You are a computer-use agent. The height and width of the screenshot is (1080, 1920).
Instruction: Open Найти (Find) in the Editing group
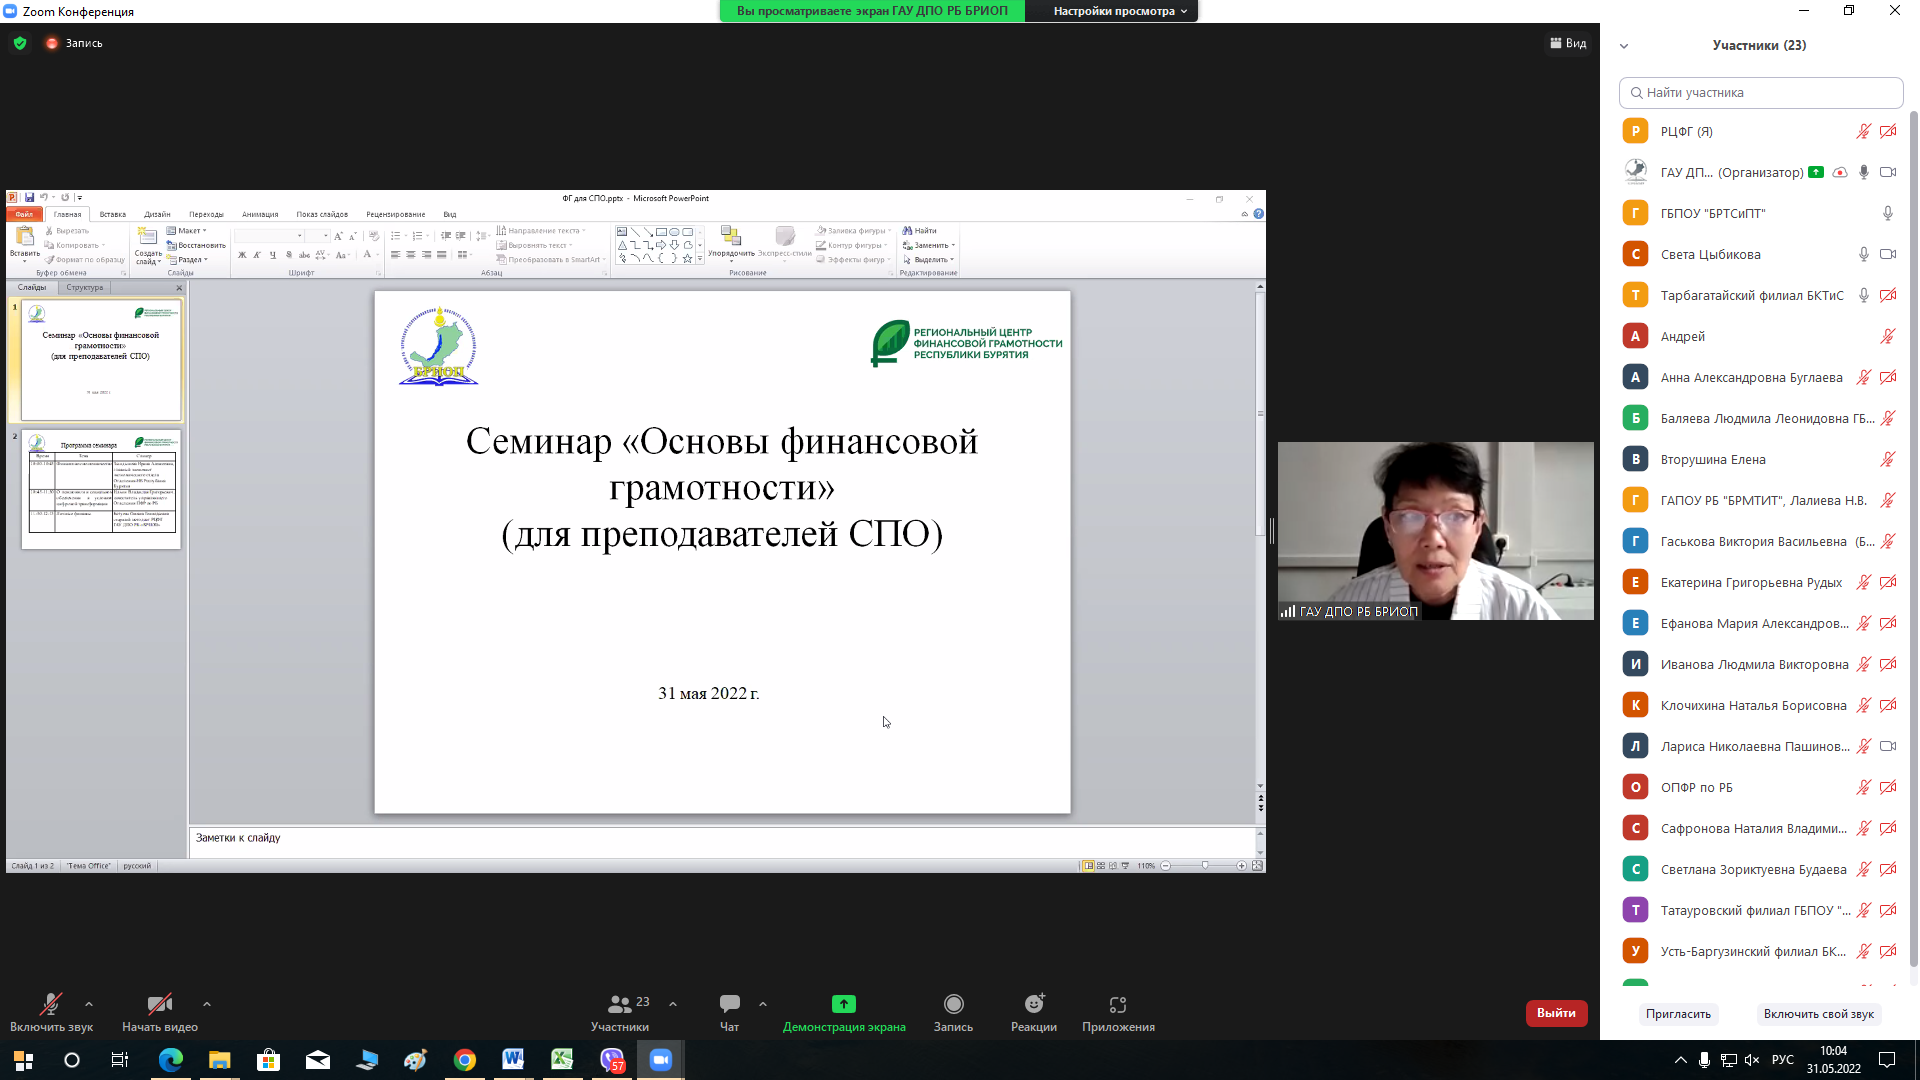click(x=925, y=231)
